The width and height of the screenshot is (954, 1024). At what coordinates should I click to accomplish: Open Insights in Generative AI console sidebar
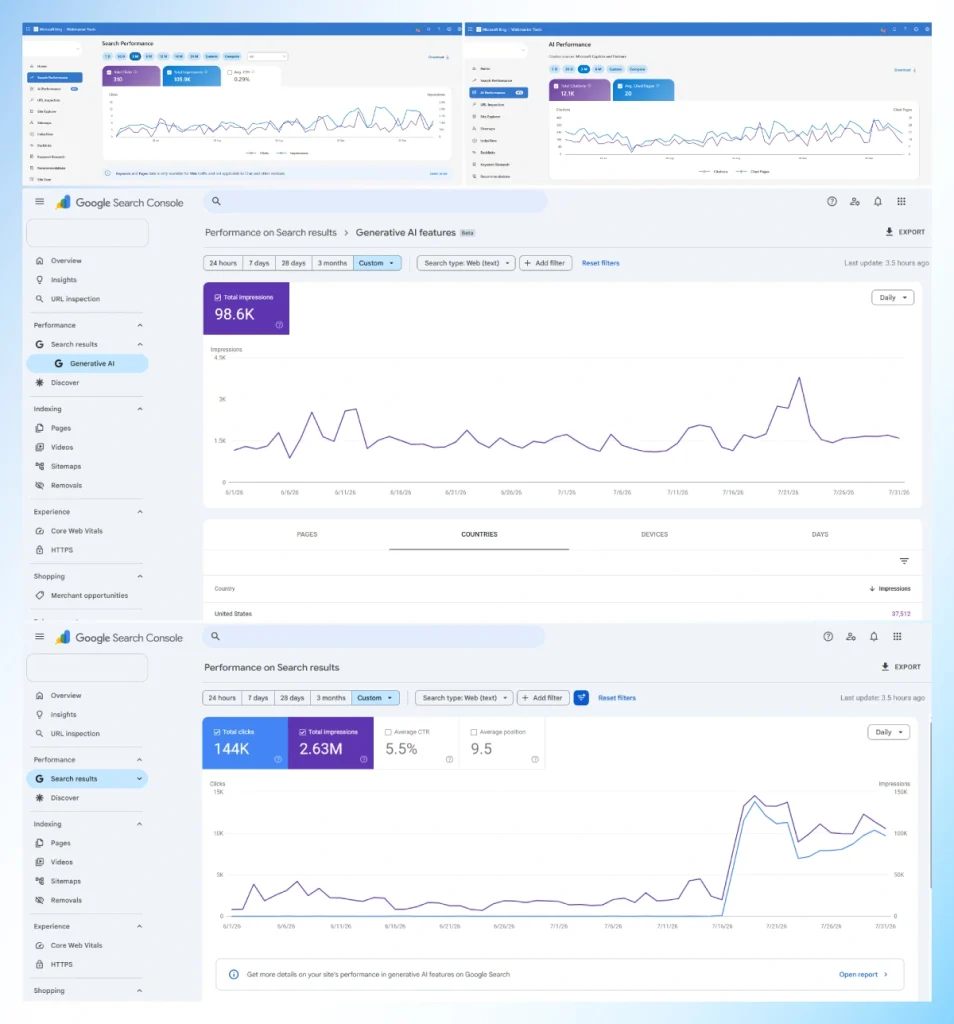pyautogui.click(x=63, y=280)
